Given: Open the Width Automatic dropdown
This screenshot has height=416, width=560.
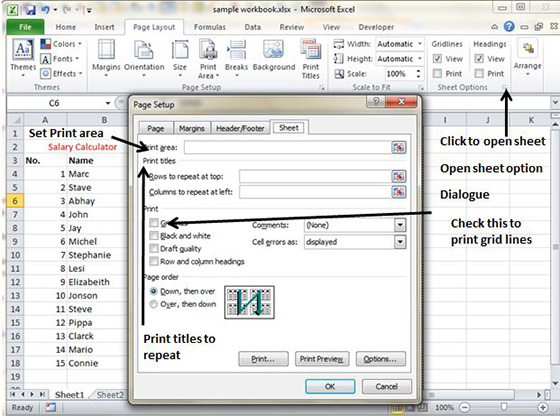Looking at the screenshot, I should pos(420,44).
